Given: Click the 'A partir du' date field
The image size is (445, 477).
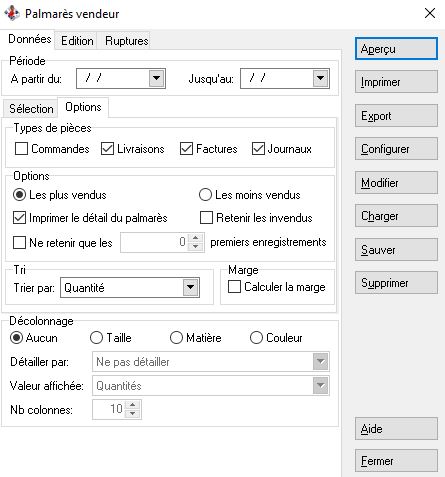Looking at the screenshot, I should tap(113, 78).
